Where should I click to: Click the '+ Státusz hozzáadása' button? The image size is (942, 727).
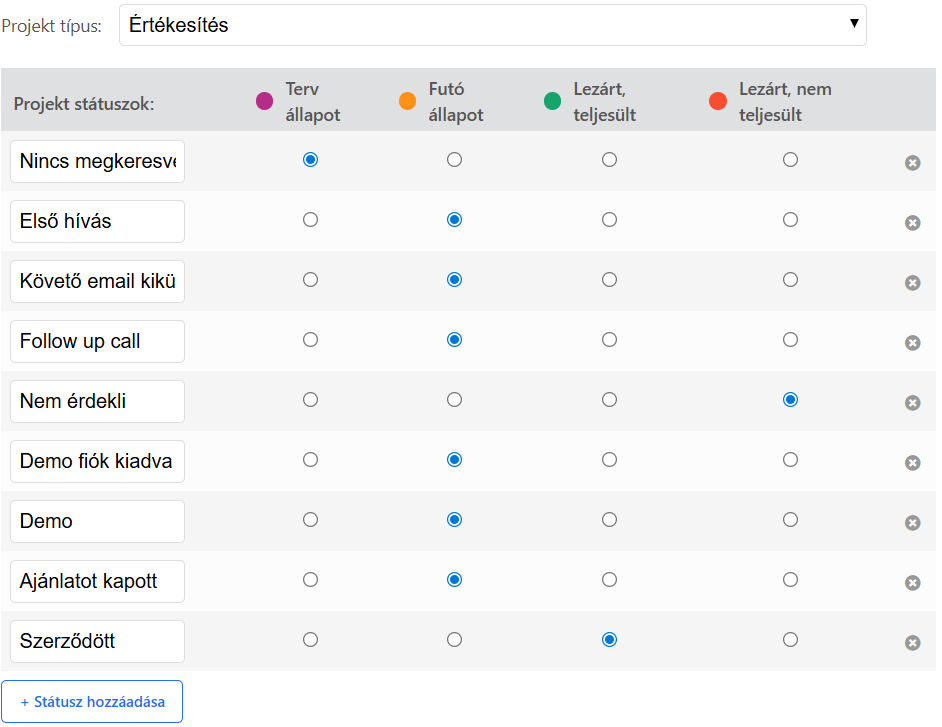92,702
